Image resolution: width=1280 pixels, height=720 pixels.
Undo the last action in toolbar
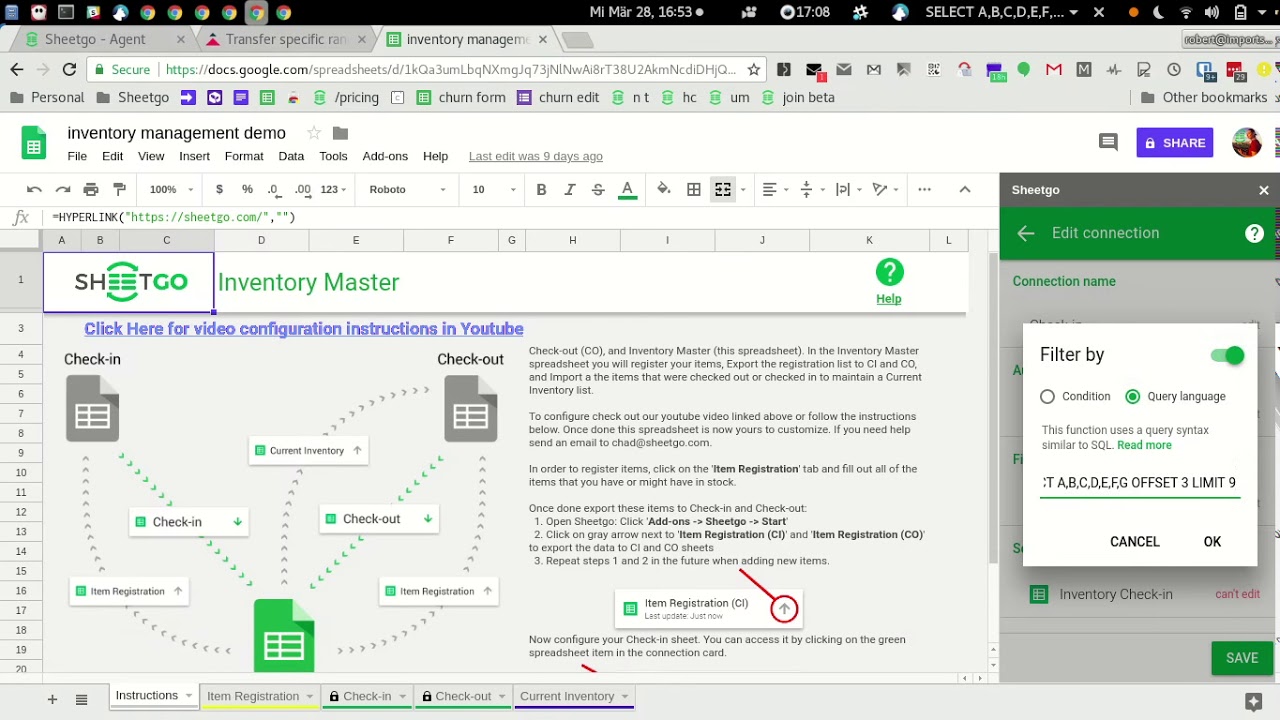[x=34, y=189]
